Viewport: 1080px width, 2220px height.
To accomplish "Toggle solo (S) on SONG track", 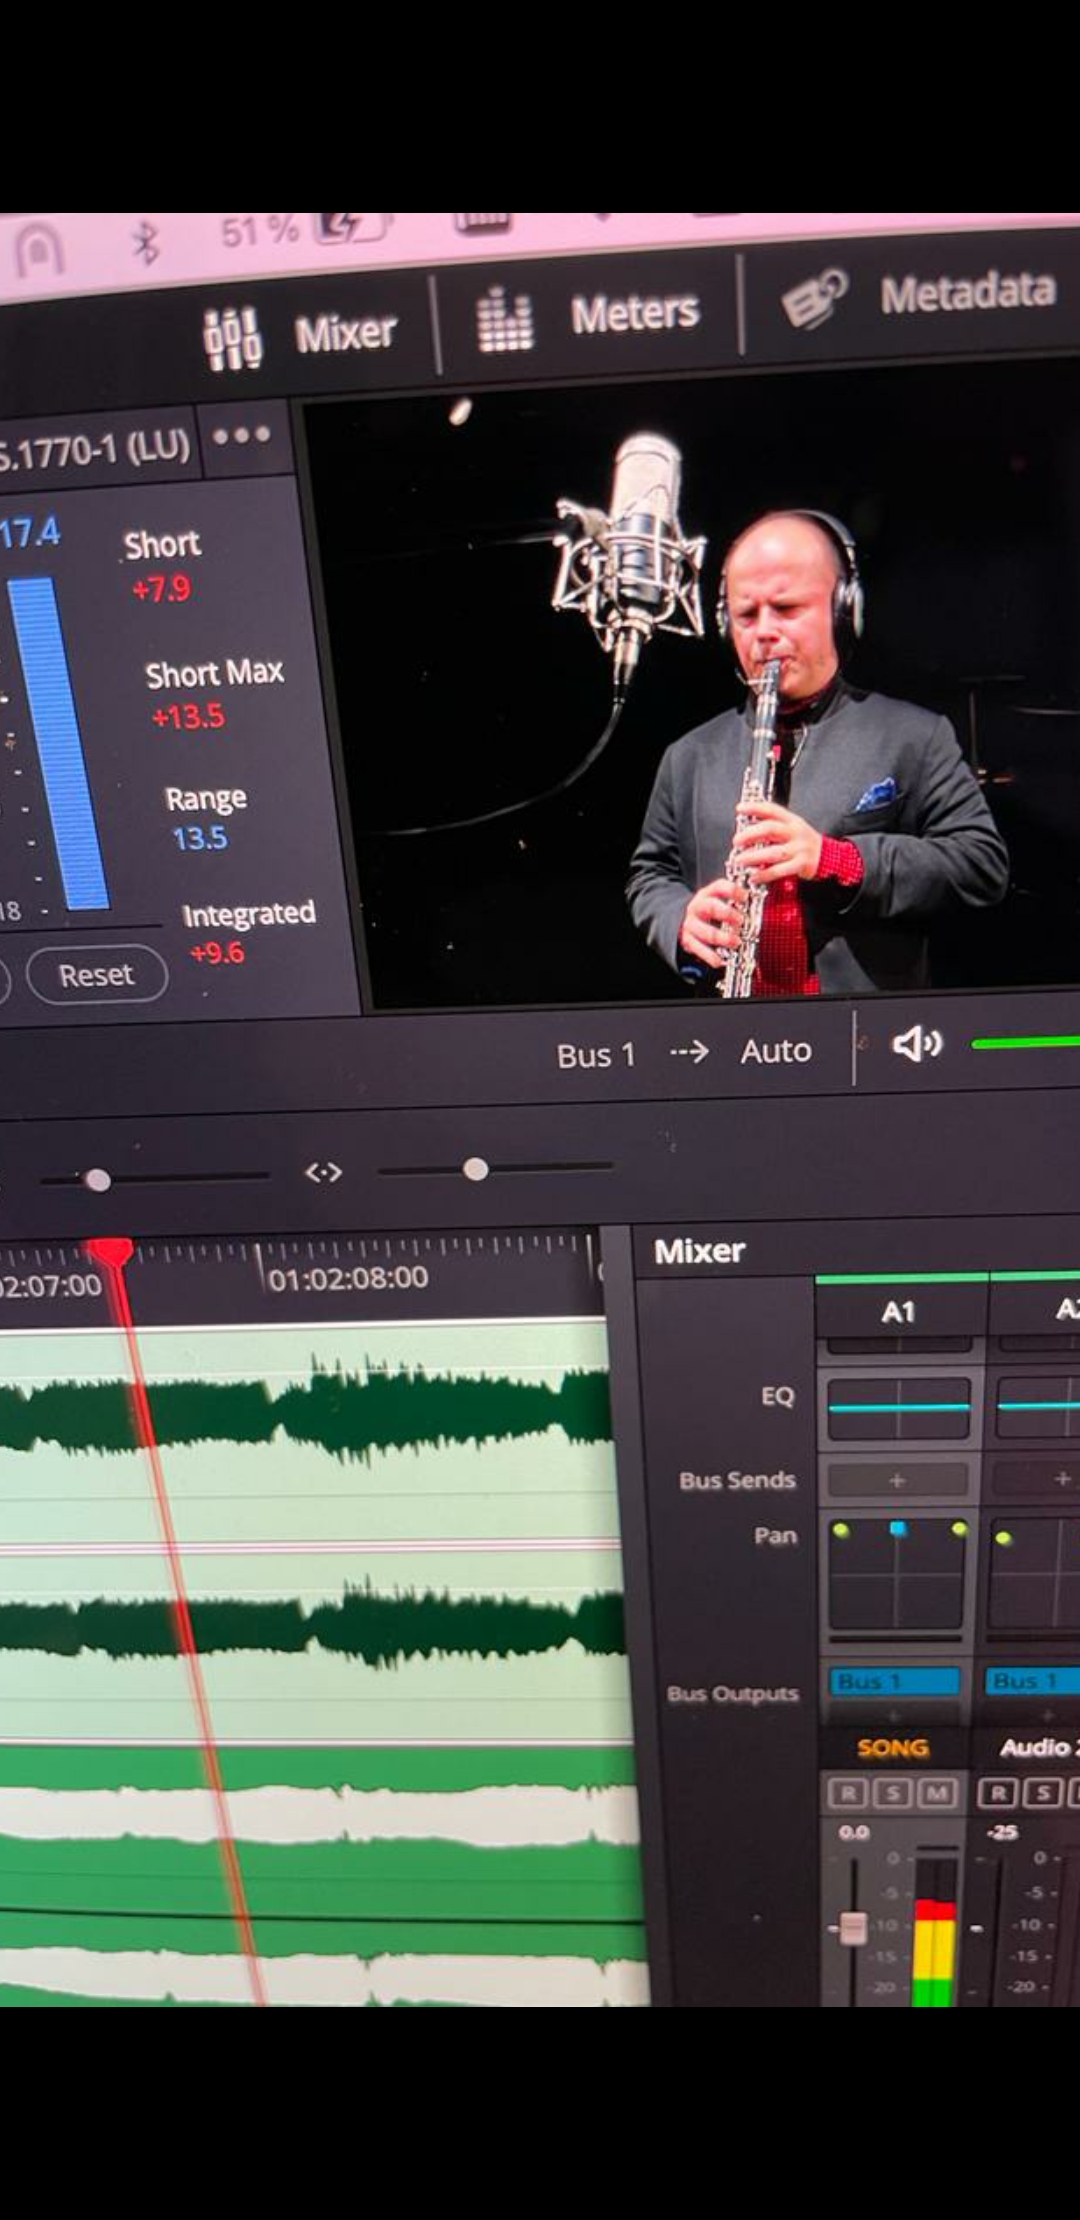I will (892, 1793).
